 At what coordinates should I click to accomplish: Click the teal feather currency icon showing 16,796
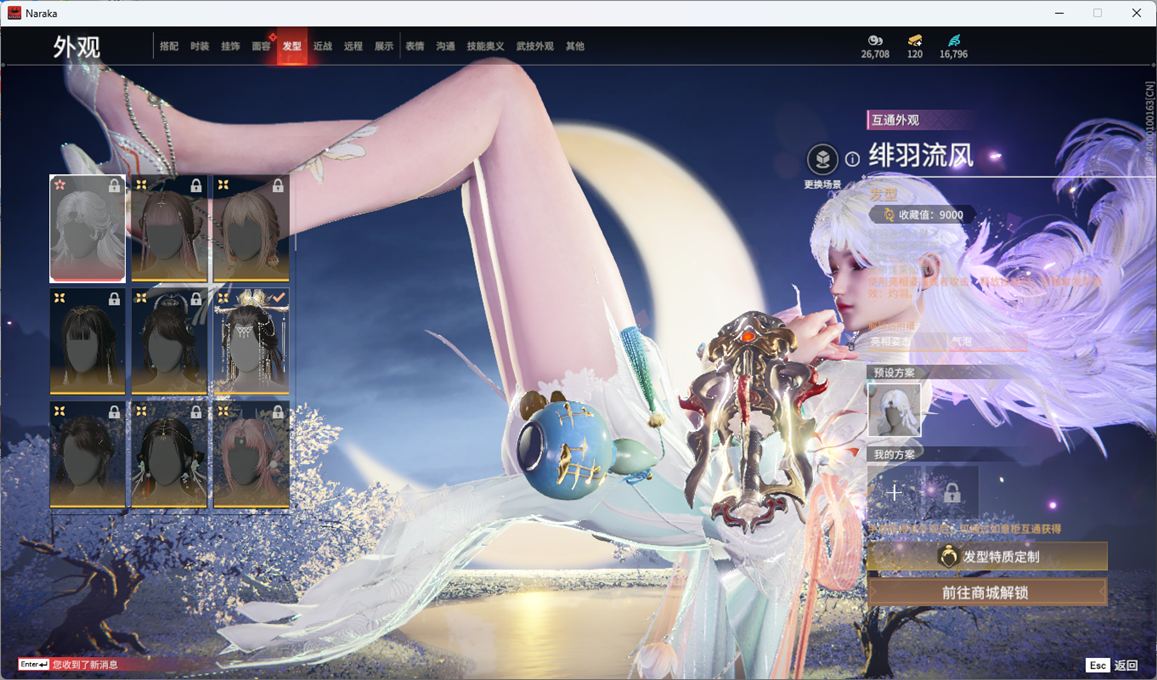coord(953,40)
